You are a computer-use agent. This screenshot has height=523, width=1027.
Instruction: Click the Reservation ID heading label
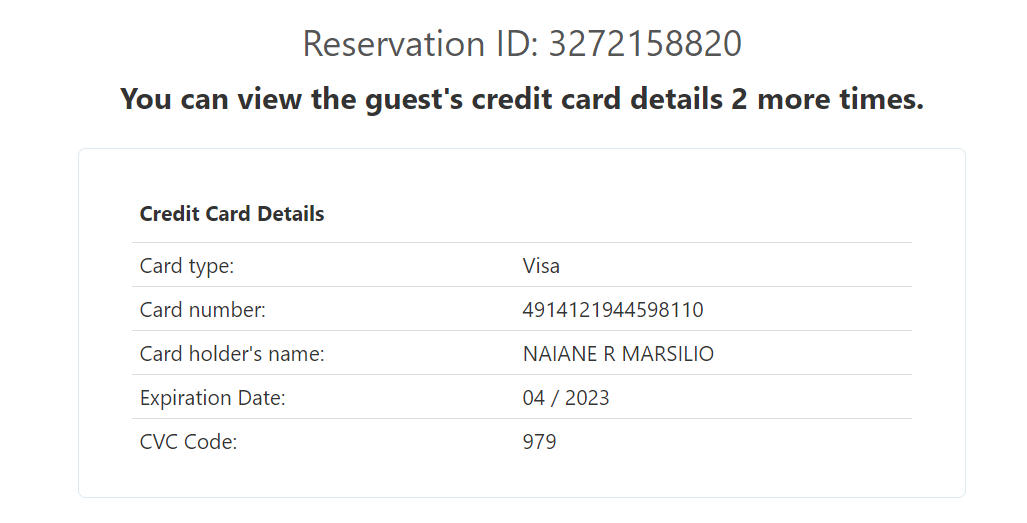[x=422, y=44]
